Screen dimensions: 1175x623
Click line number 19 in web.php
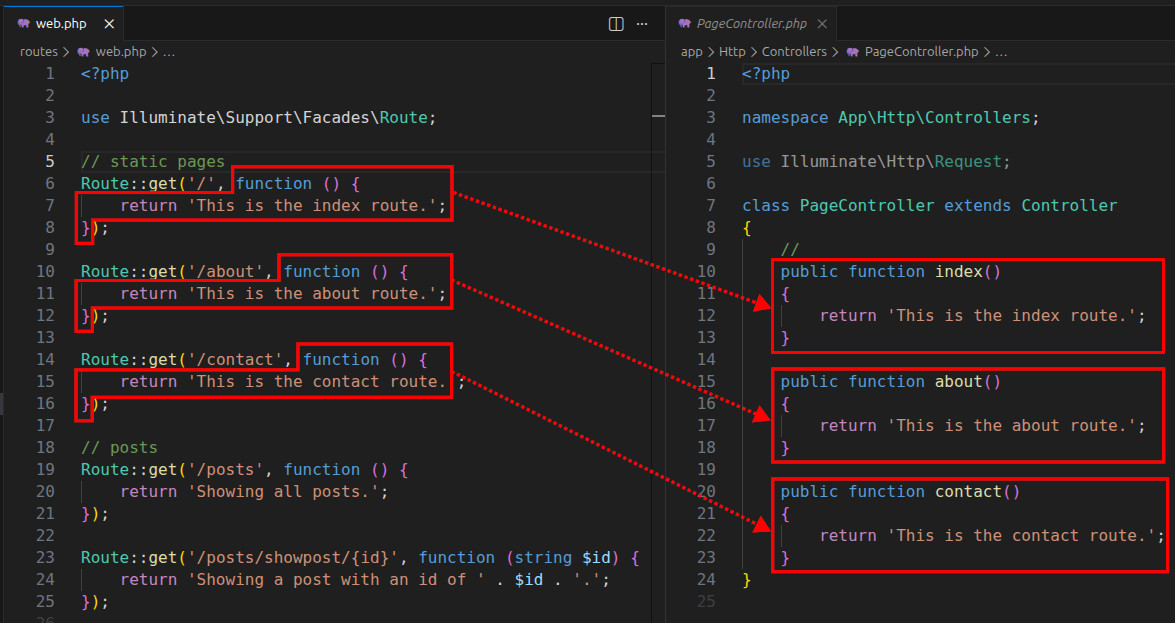pyautogui.click(x=45, y=469)
